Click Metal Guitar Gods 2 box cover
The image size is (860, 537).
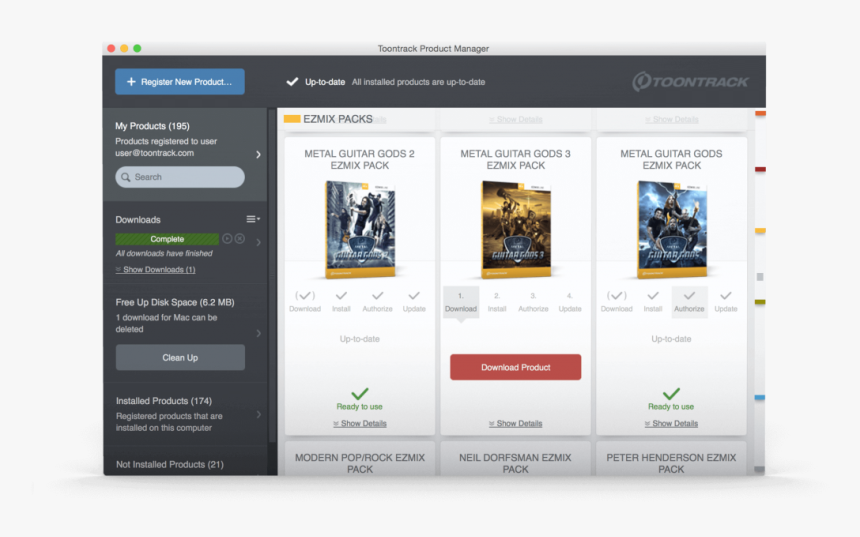click(360, 229)
